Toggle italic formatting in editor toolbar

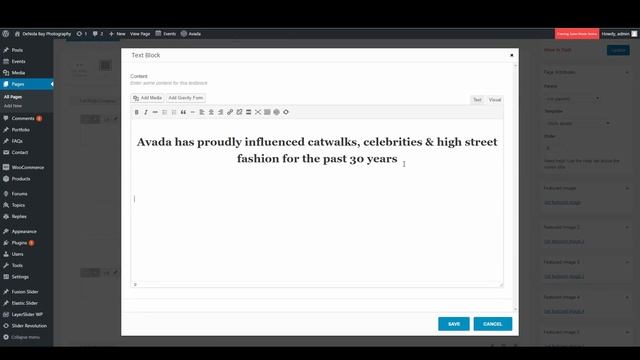pos(146,112)
